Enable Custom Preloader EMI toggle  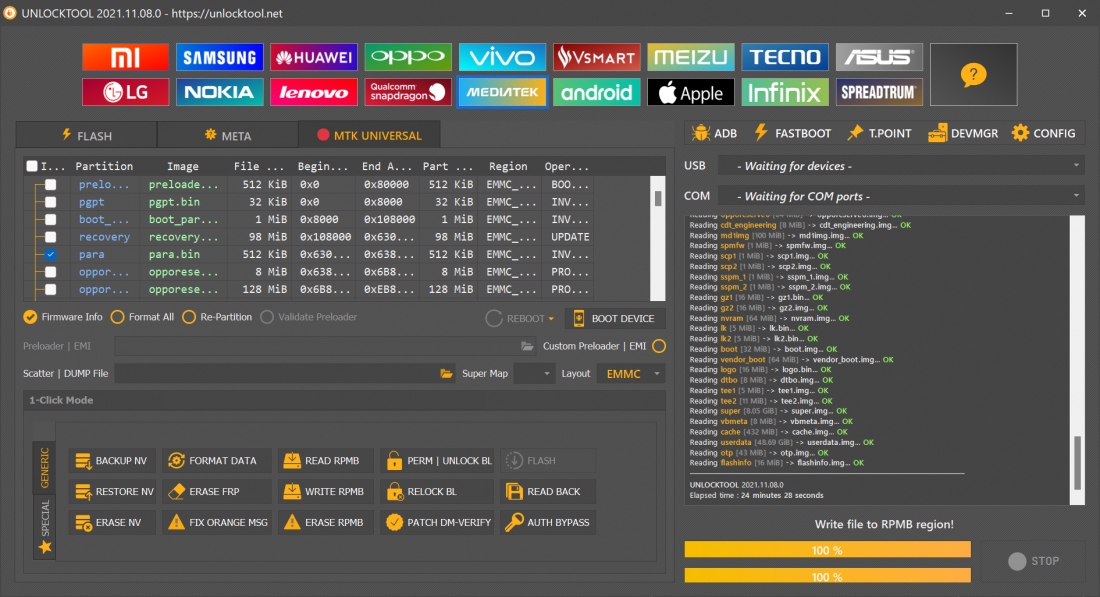point(659,346)
